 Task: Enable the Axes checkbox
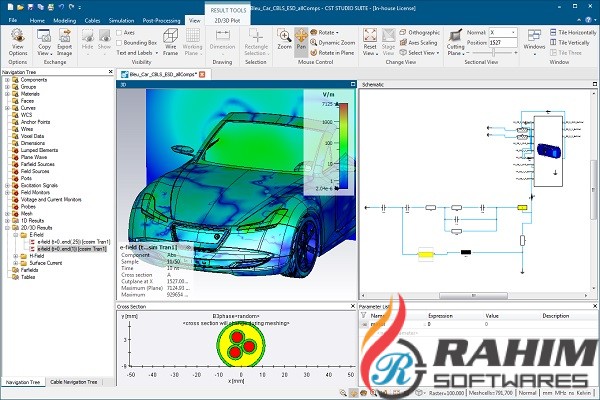(119, 33)
